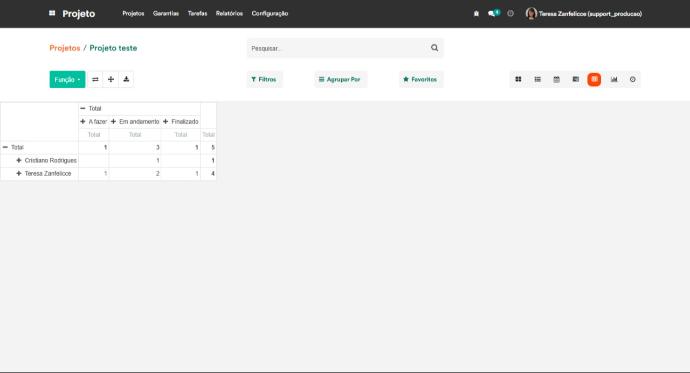Select the active Pivot view icon
The image size is (690, 373).
594,80
